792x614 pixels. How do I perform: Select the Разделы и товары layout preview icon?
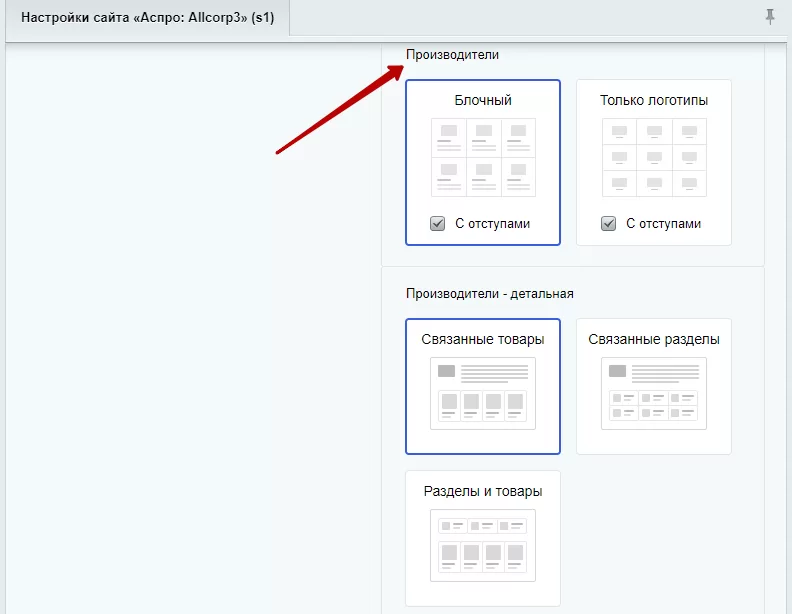pyautogui.click(x=483, y=545)
